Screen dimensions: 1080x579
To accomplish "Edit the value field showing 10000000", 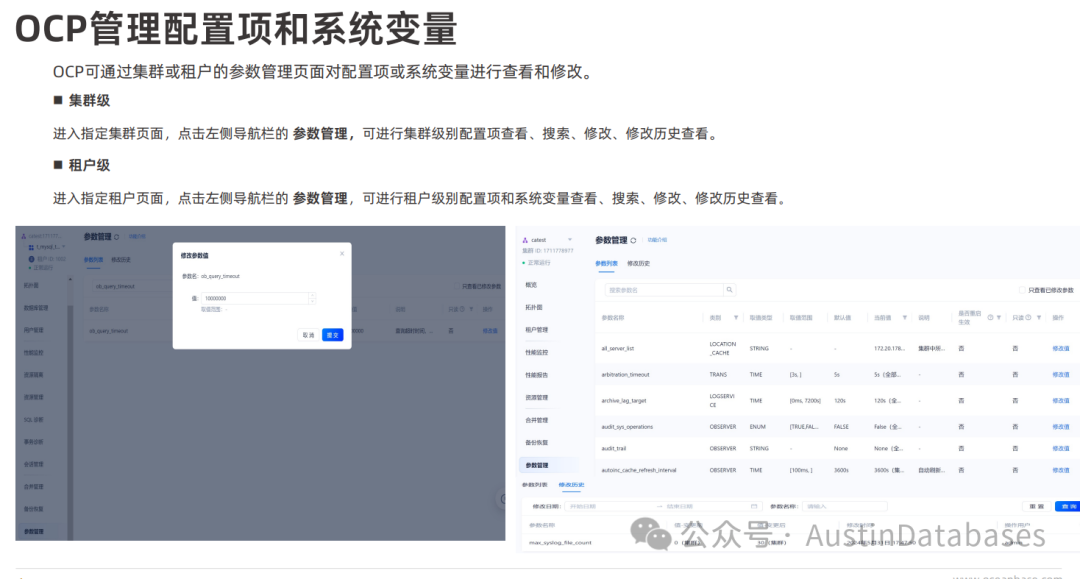I will pyautogui.click(x=255, y=298).
